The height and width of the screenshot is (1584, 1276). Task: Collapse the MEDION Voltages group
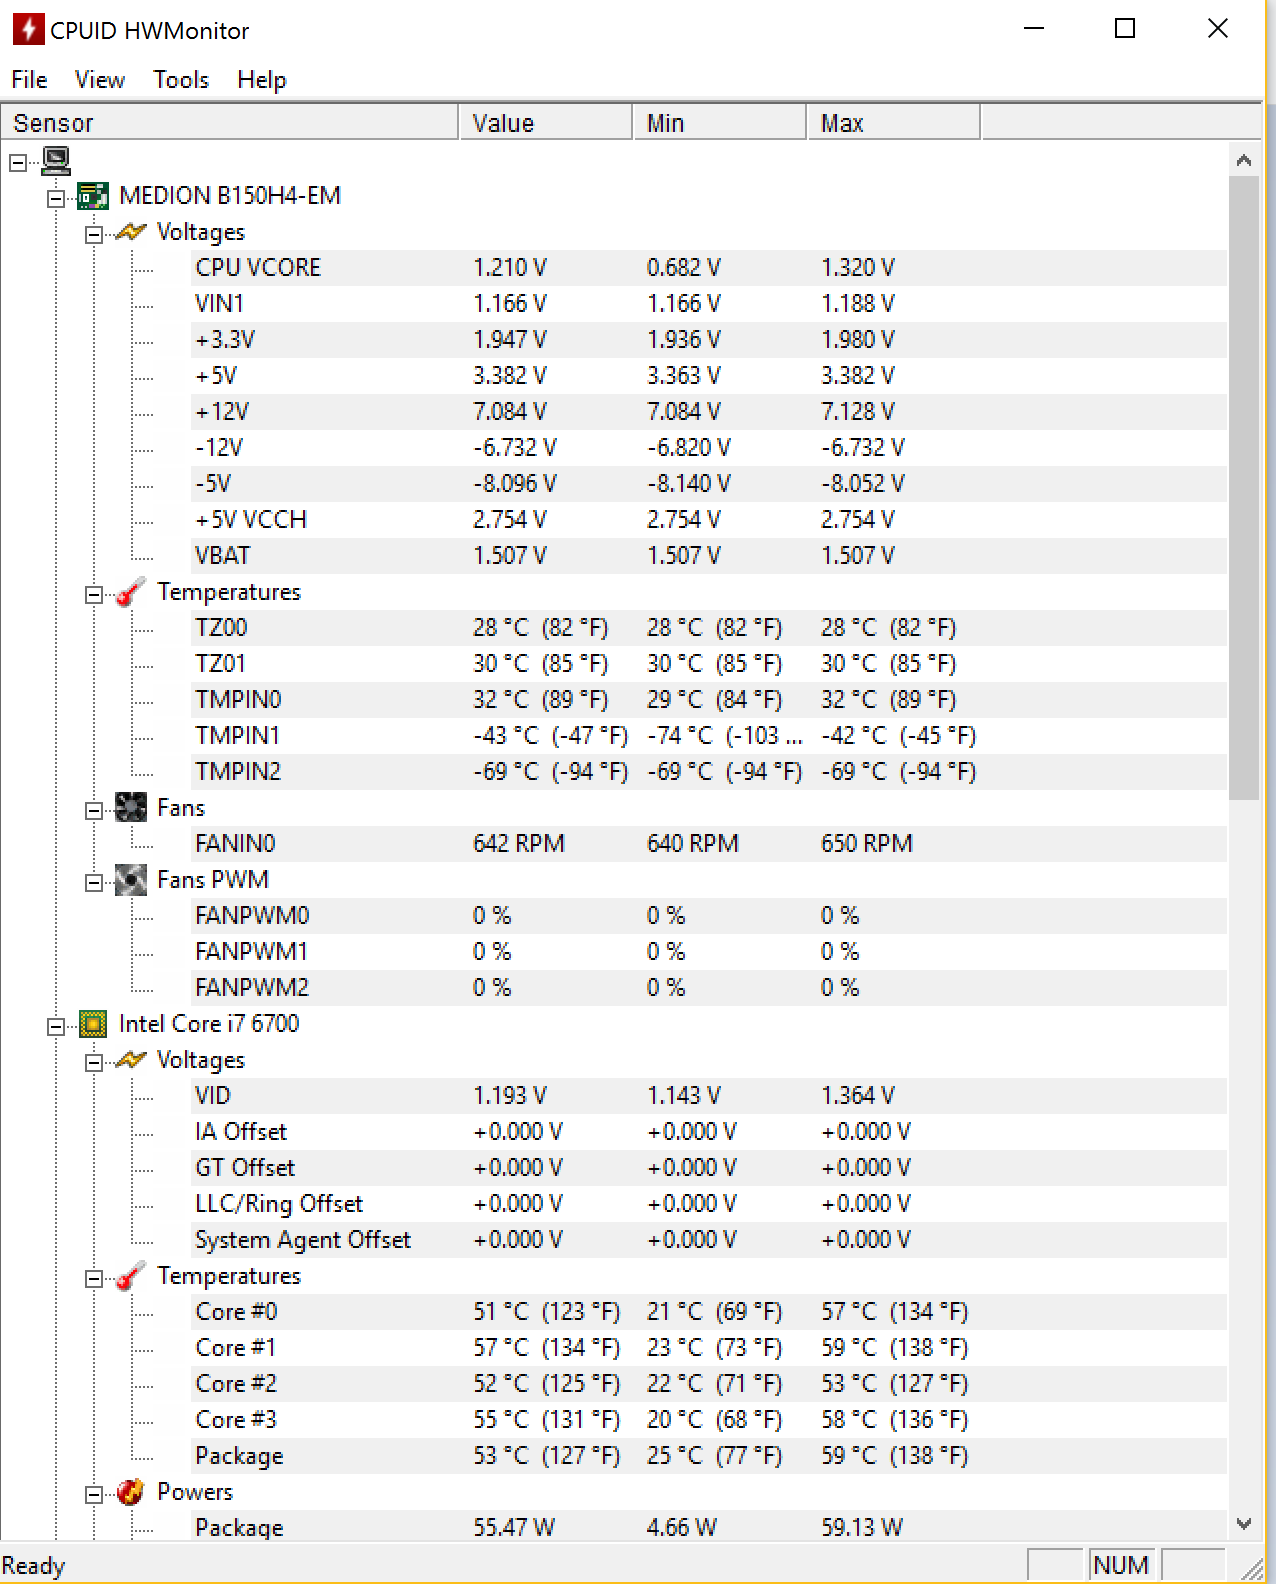coord(94,235)
